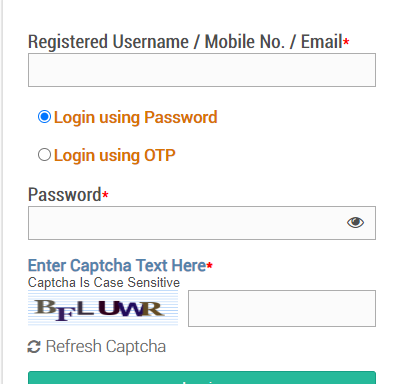397x384 pixels.
Task: Click the red asterisk after Captcha heading
Action: [x=209, y=266]
